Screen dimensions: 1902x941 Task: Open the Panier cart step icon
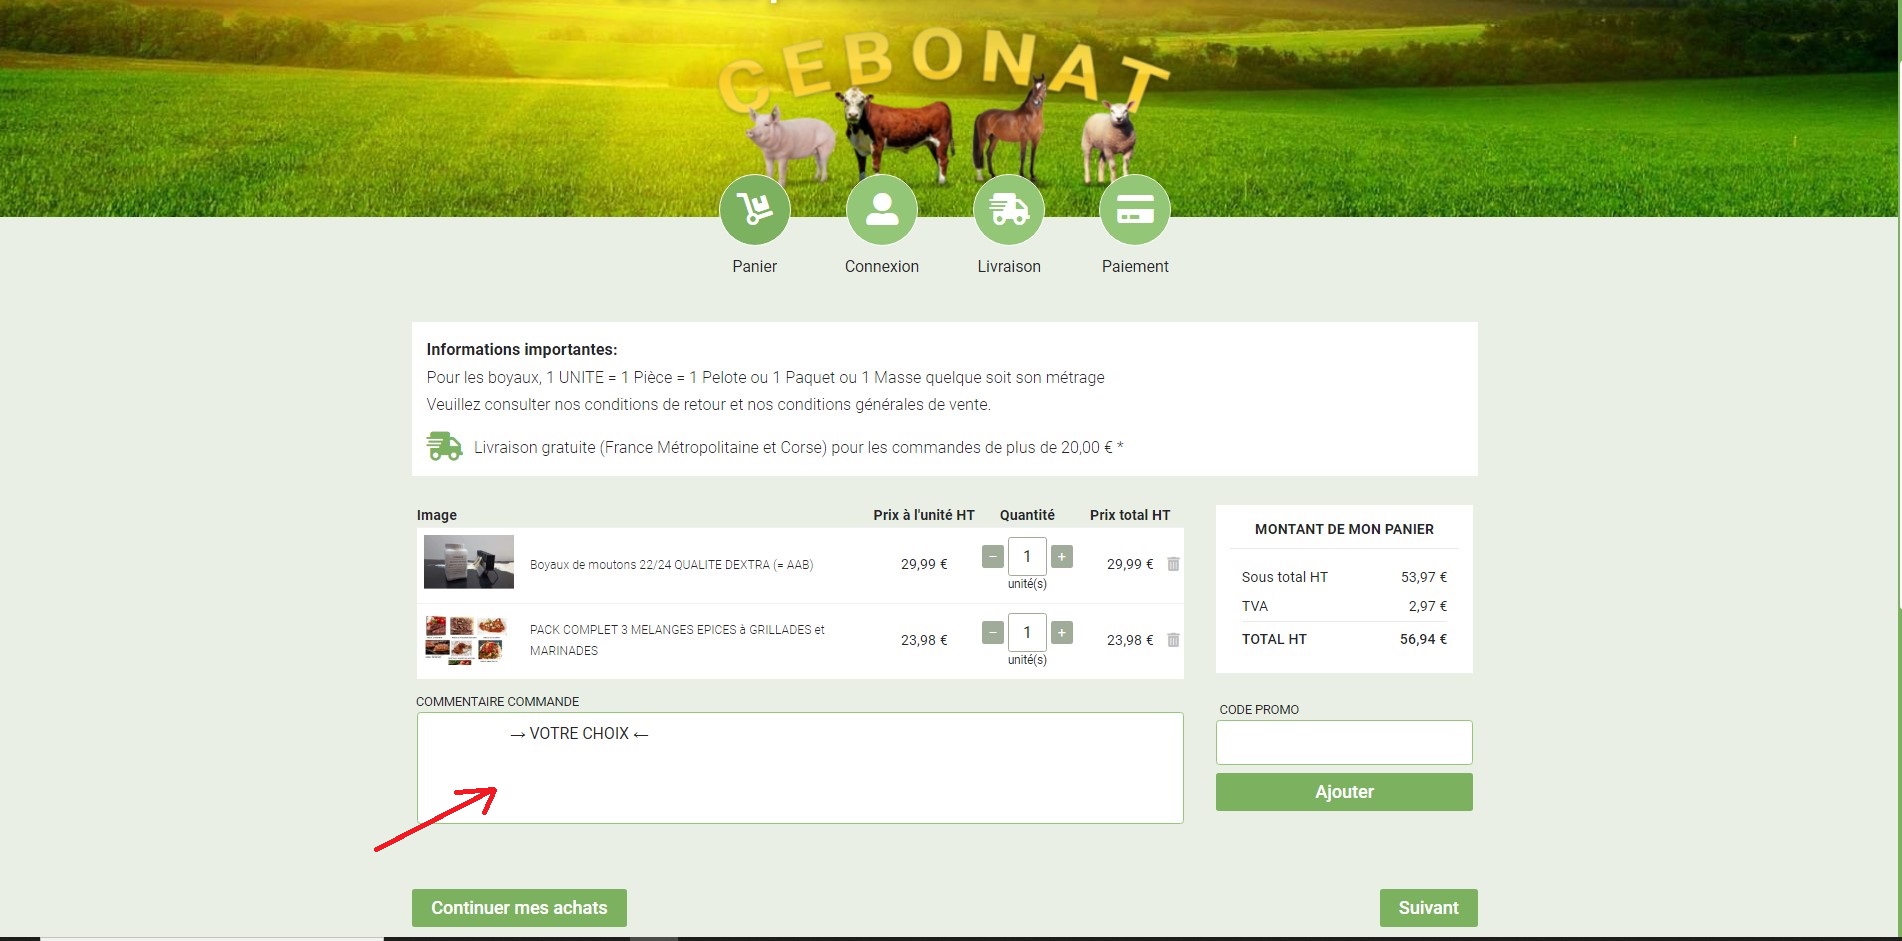coord(755,209)
